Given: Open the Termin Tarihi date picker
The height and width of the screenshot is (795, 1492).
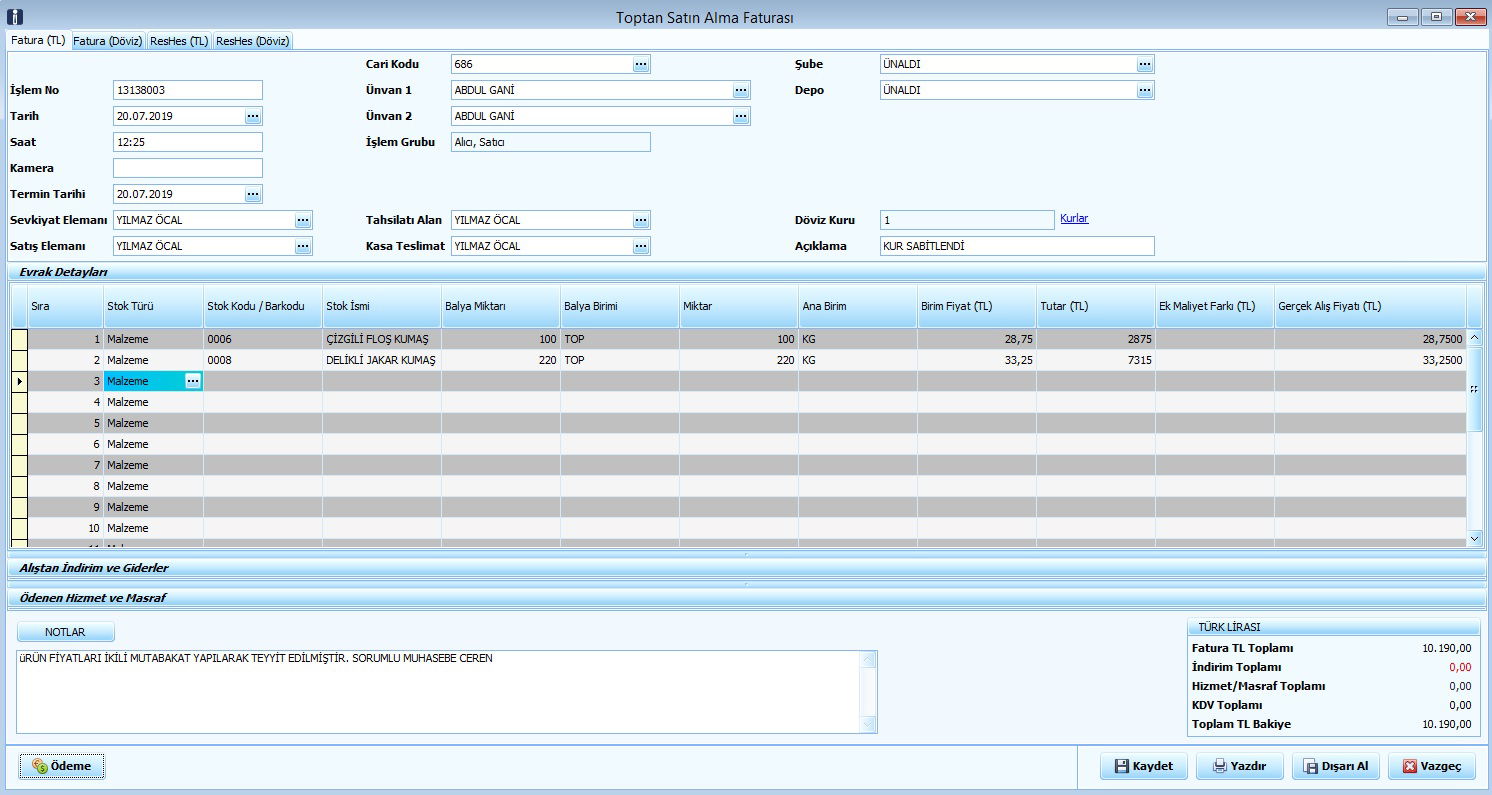Looking at the screenshot, I should [253, 194].
